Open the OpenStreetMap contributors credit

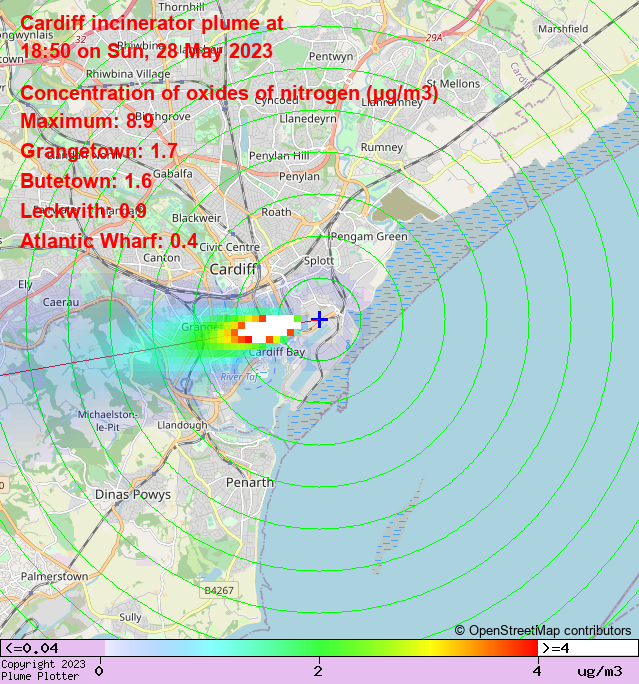pyautogui.click(x=543, y=630)
